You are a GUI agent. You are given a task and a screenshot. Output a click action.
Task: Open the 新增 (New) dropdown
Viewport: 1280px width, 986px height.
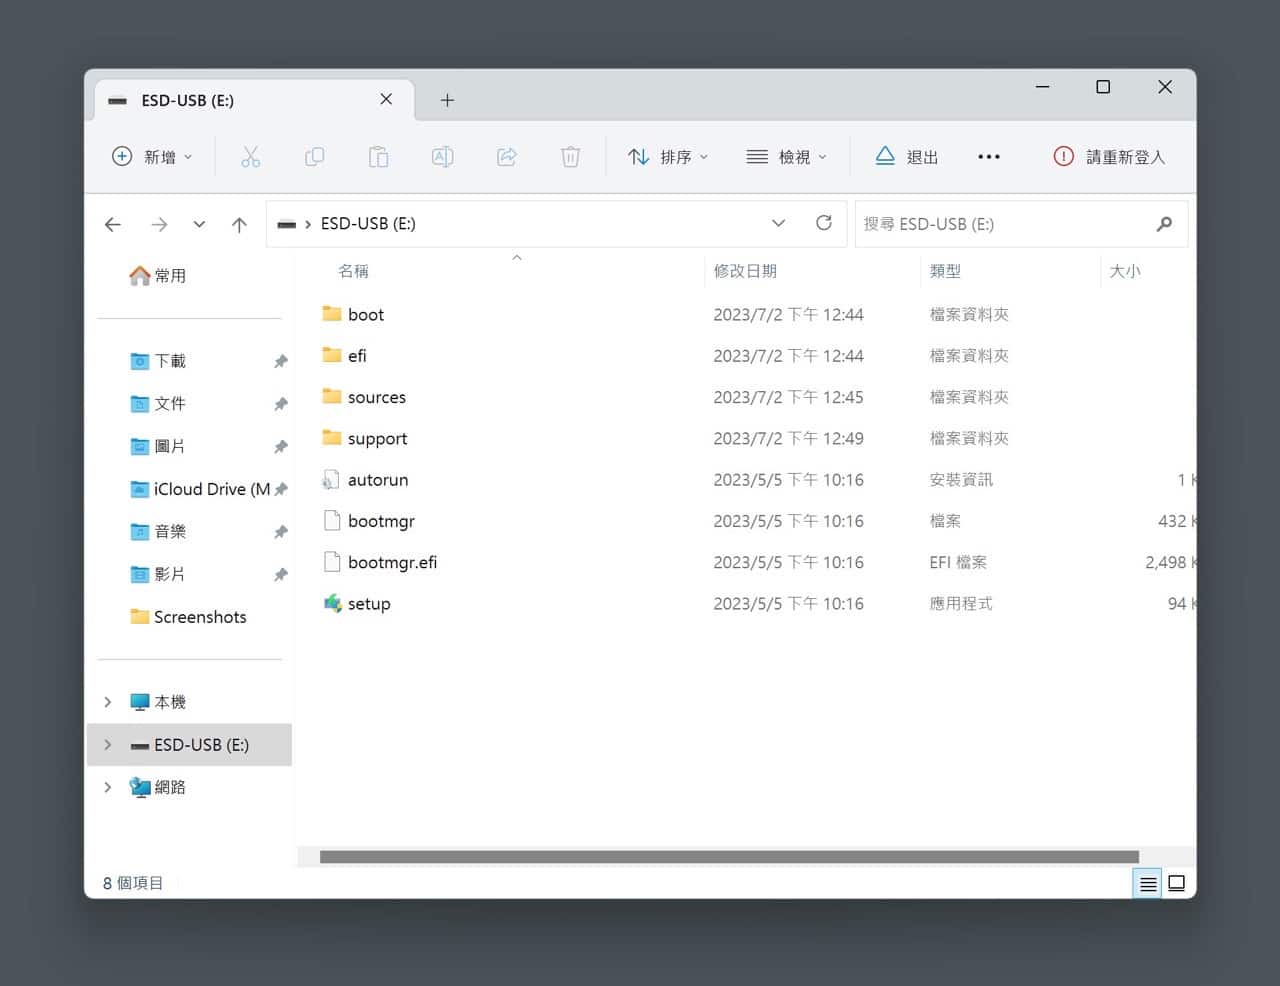click(x=152, y=157)
